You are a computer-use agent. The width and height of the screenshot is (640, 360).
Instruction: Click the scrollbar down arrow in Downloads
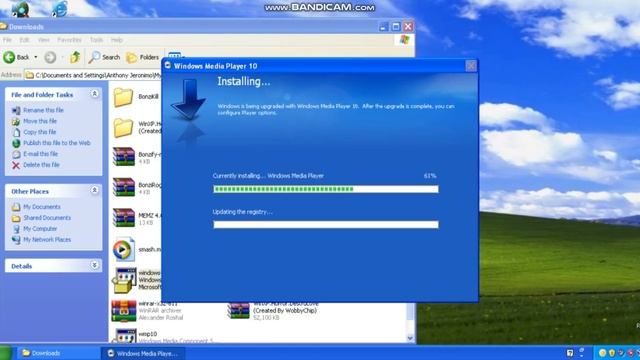[x=410, y=338]
